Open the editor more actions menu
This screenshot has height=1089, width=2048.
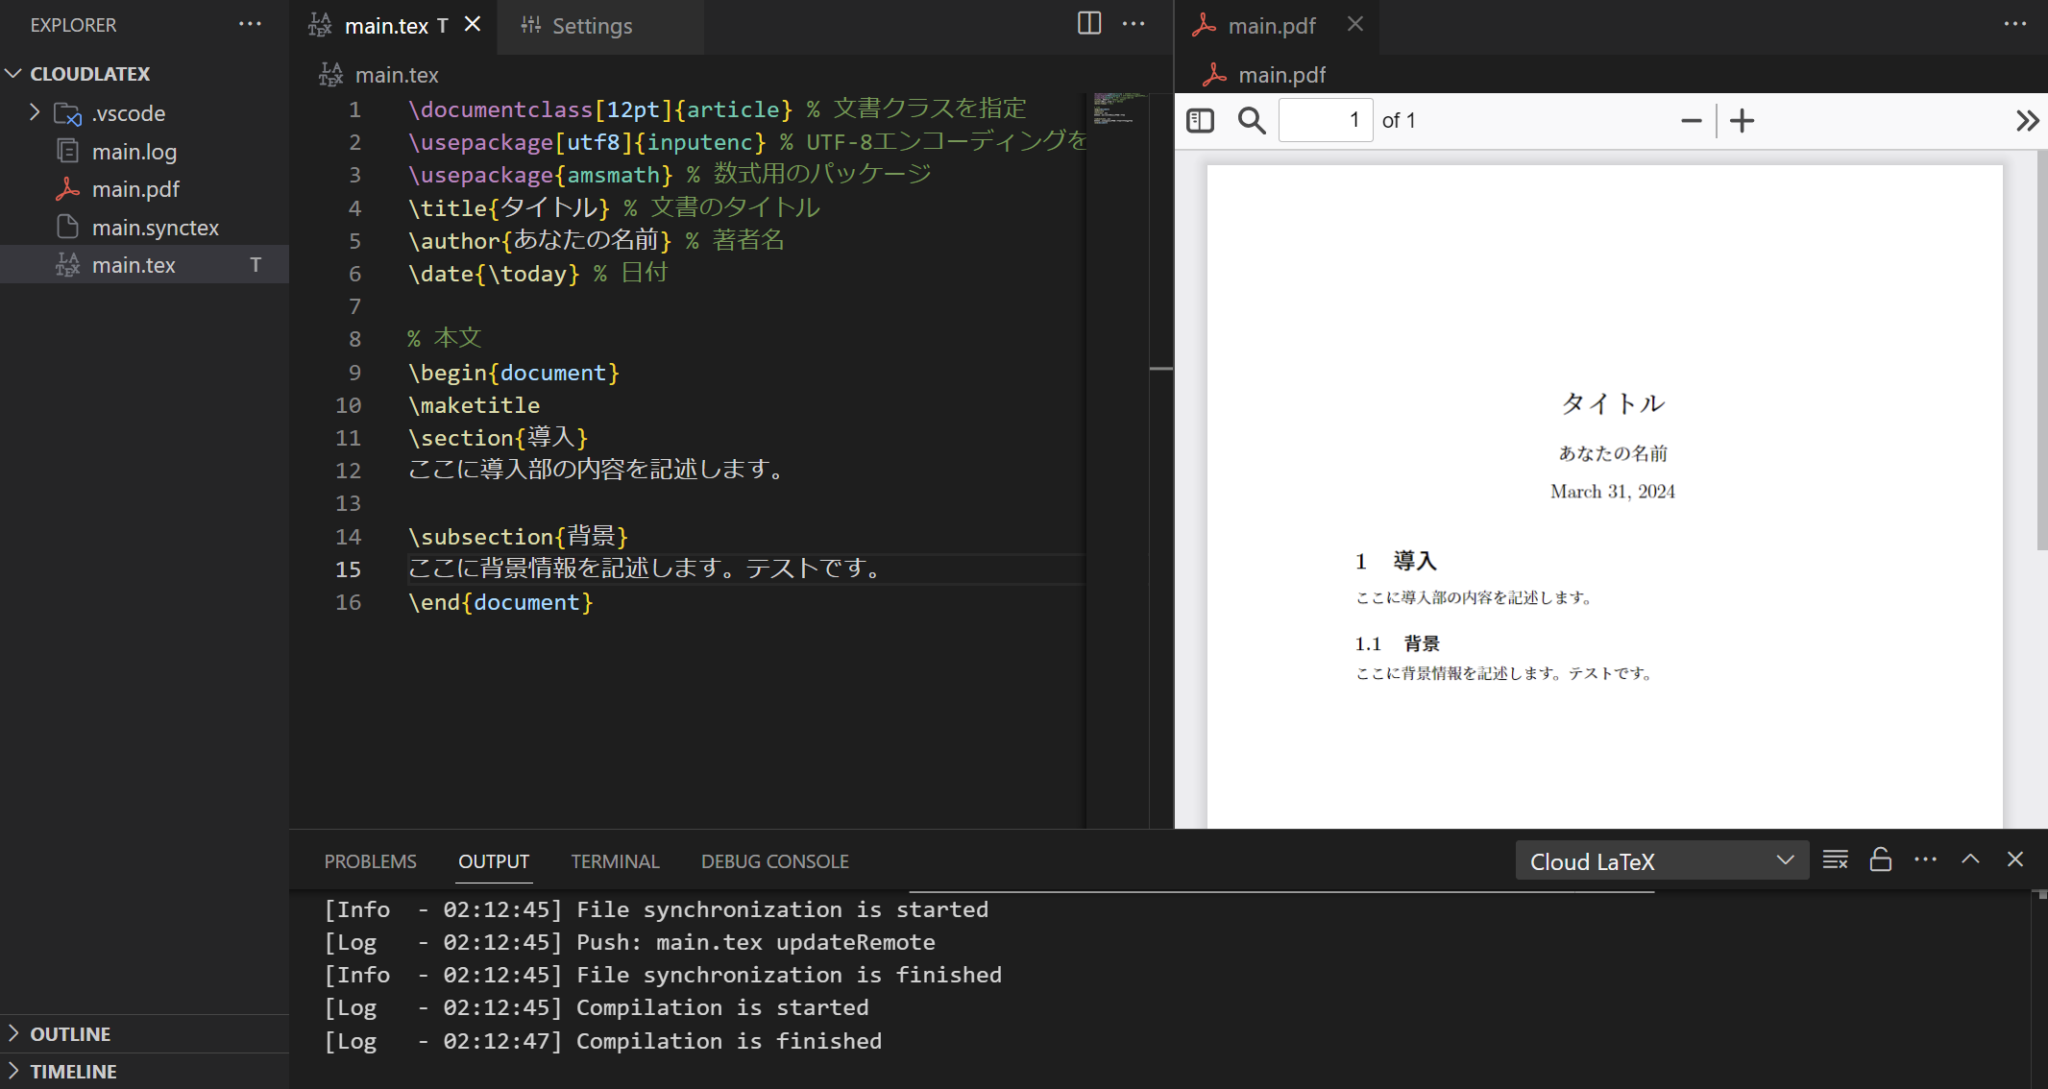pos(1135,23)
